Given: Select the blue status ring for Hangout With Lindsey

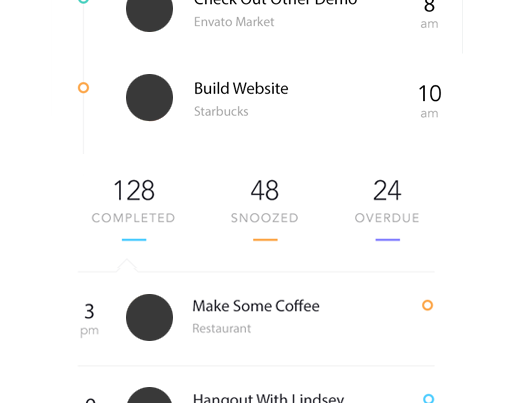Looking at the screenshot, I should 428,398.
